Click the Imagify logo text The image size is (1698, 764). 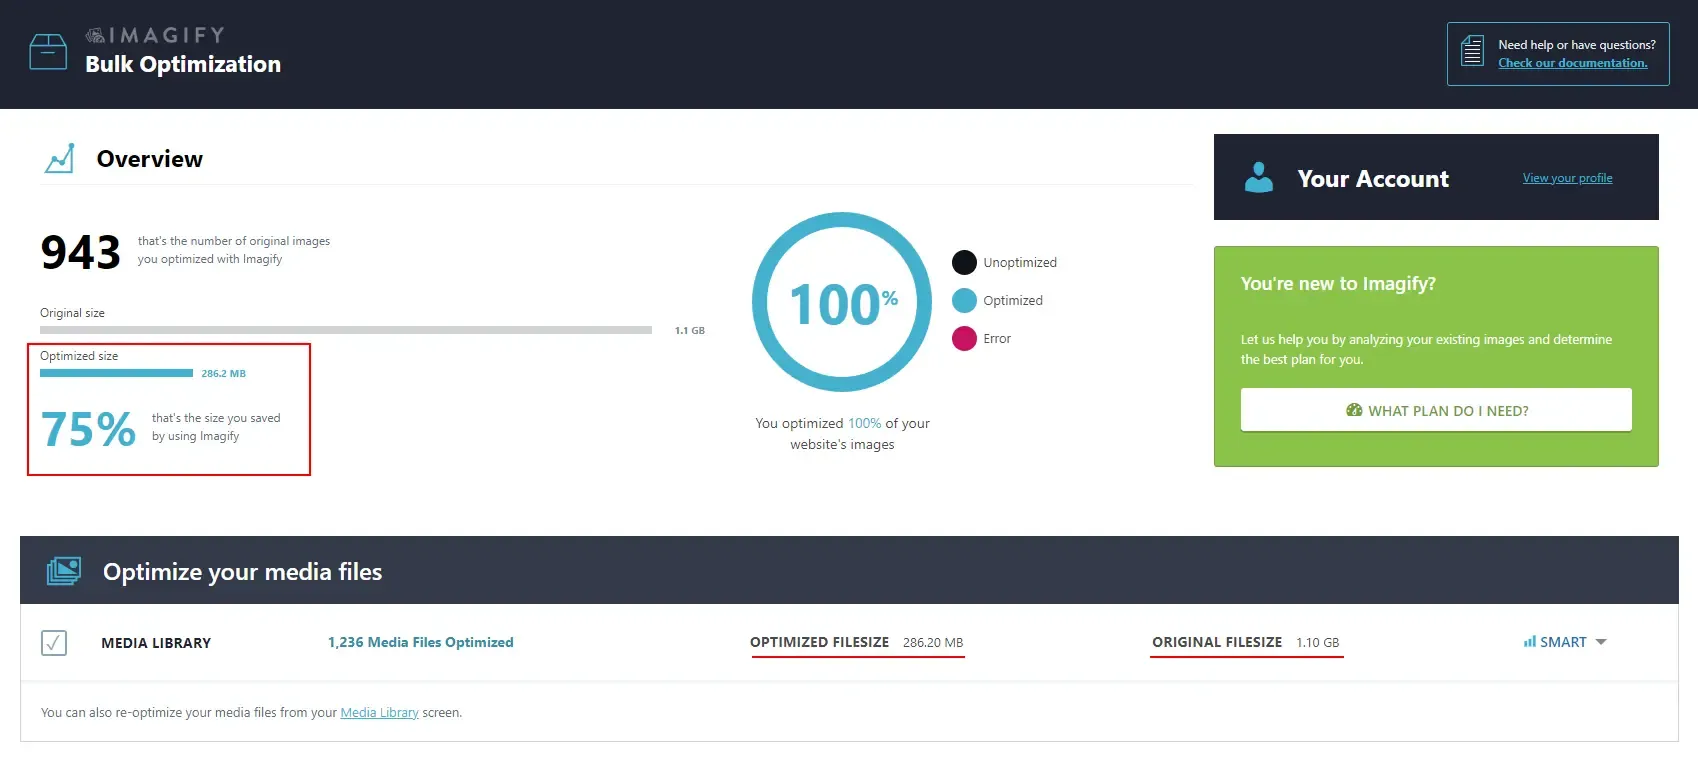click(155, 35)
